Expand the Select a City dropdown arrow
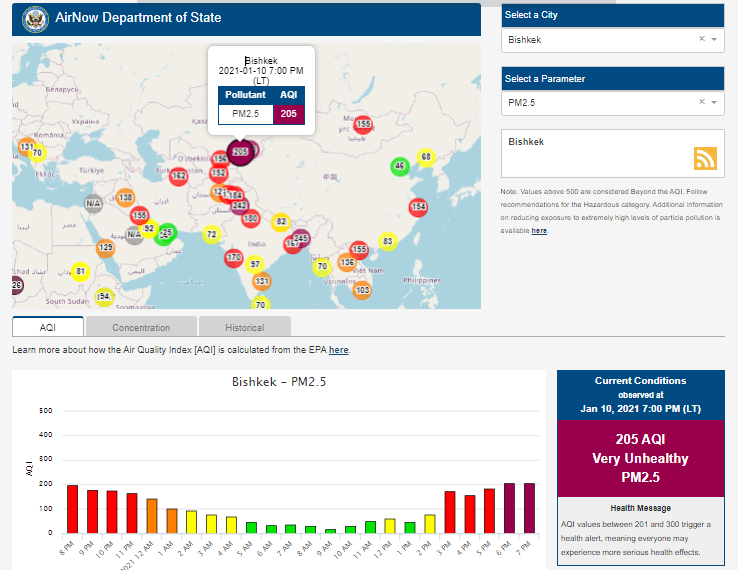Screen dimensions: 738x570 click(714, 40)
